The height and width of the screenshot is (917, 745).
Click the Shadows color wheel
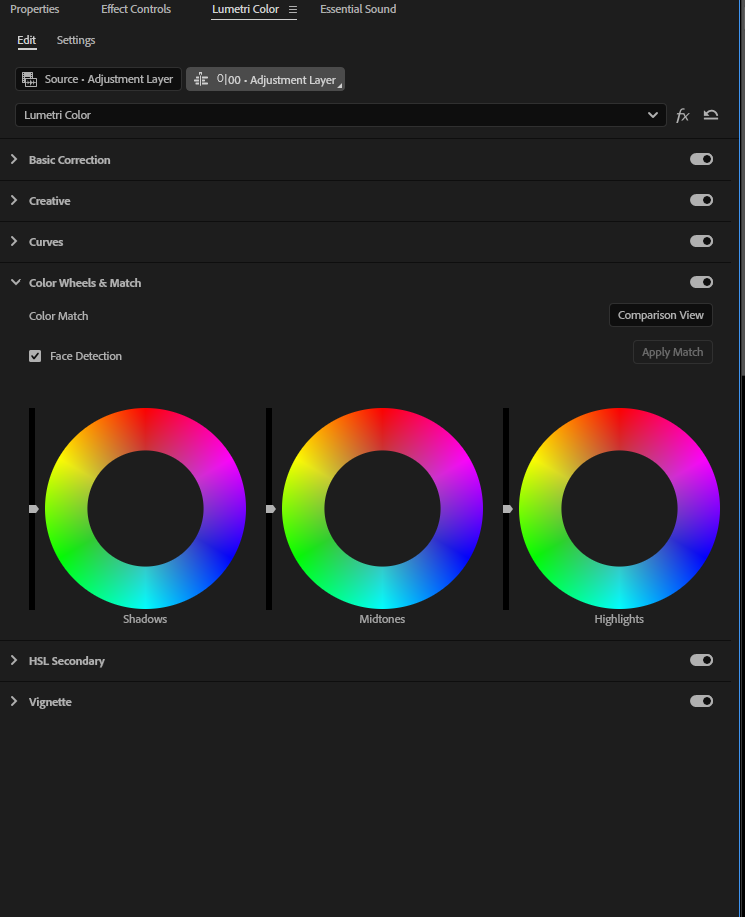(145, 508)
